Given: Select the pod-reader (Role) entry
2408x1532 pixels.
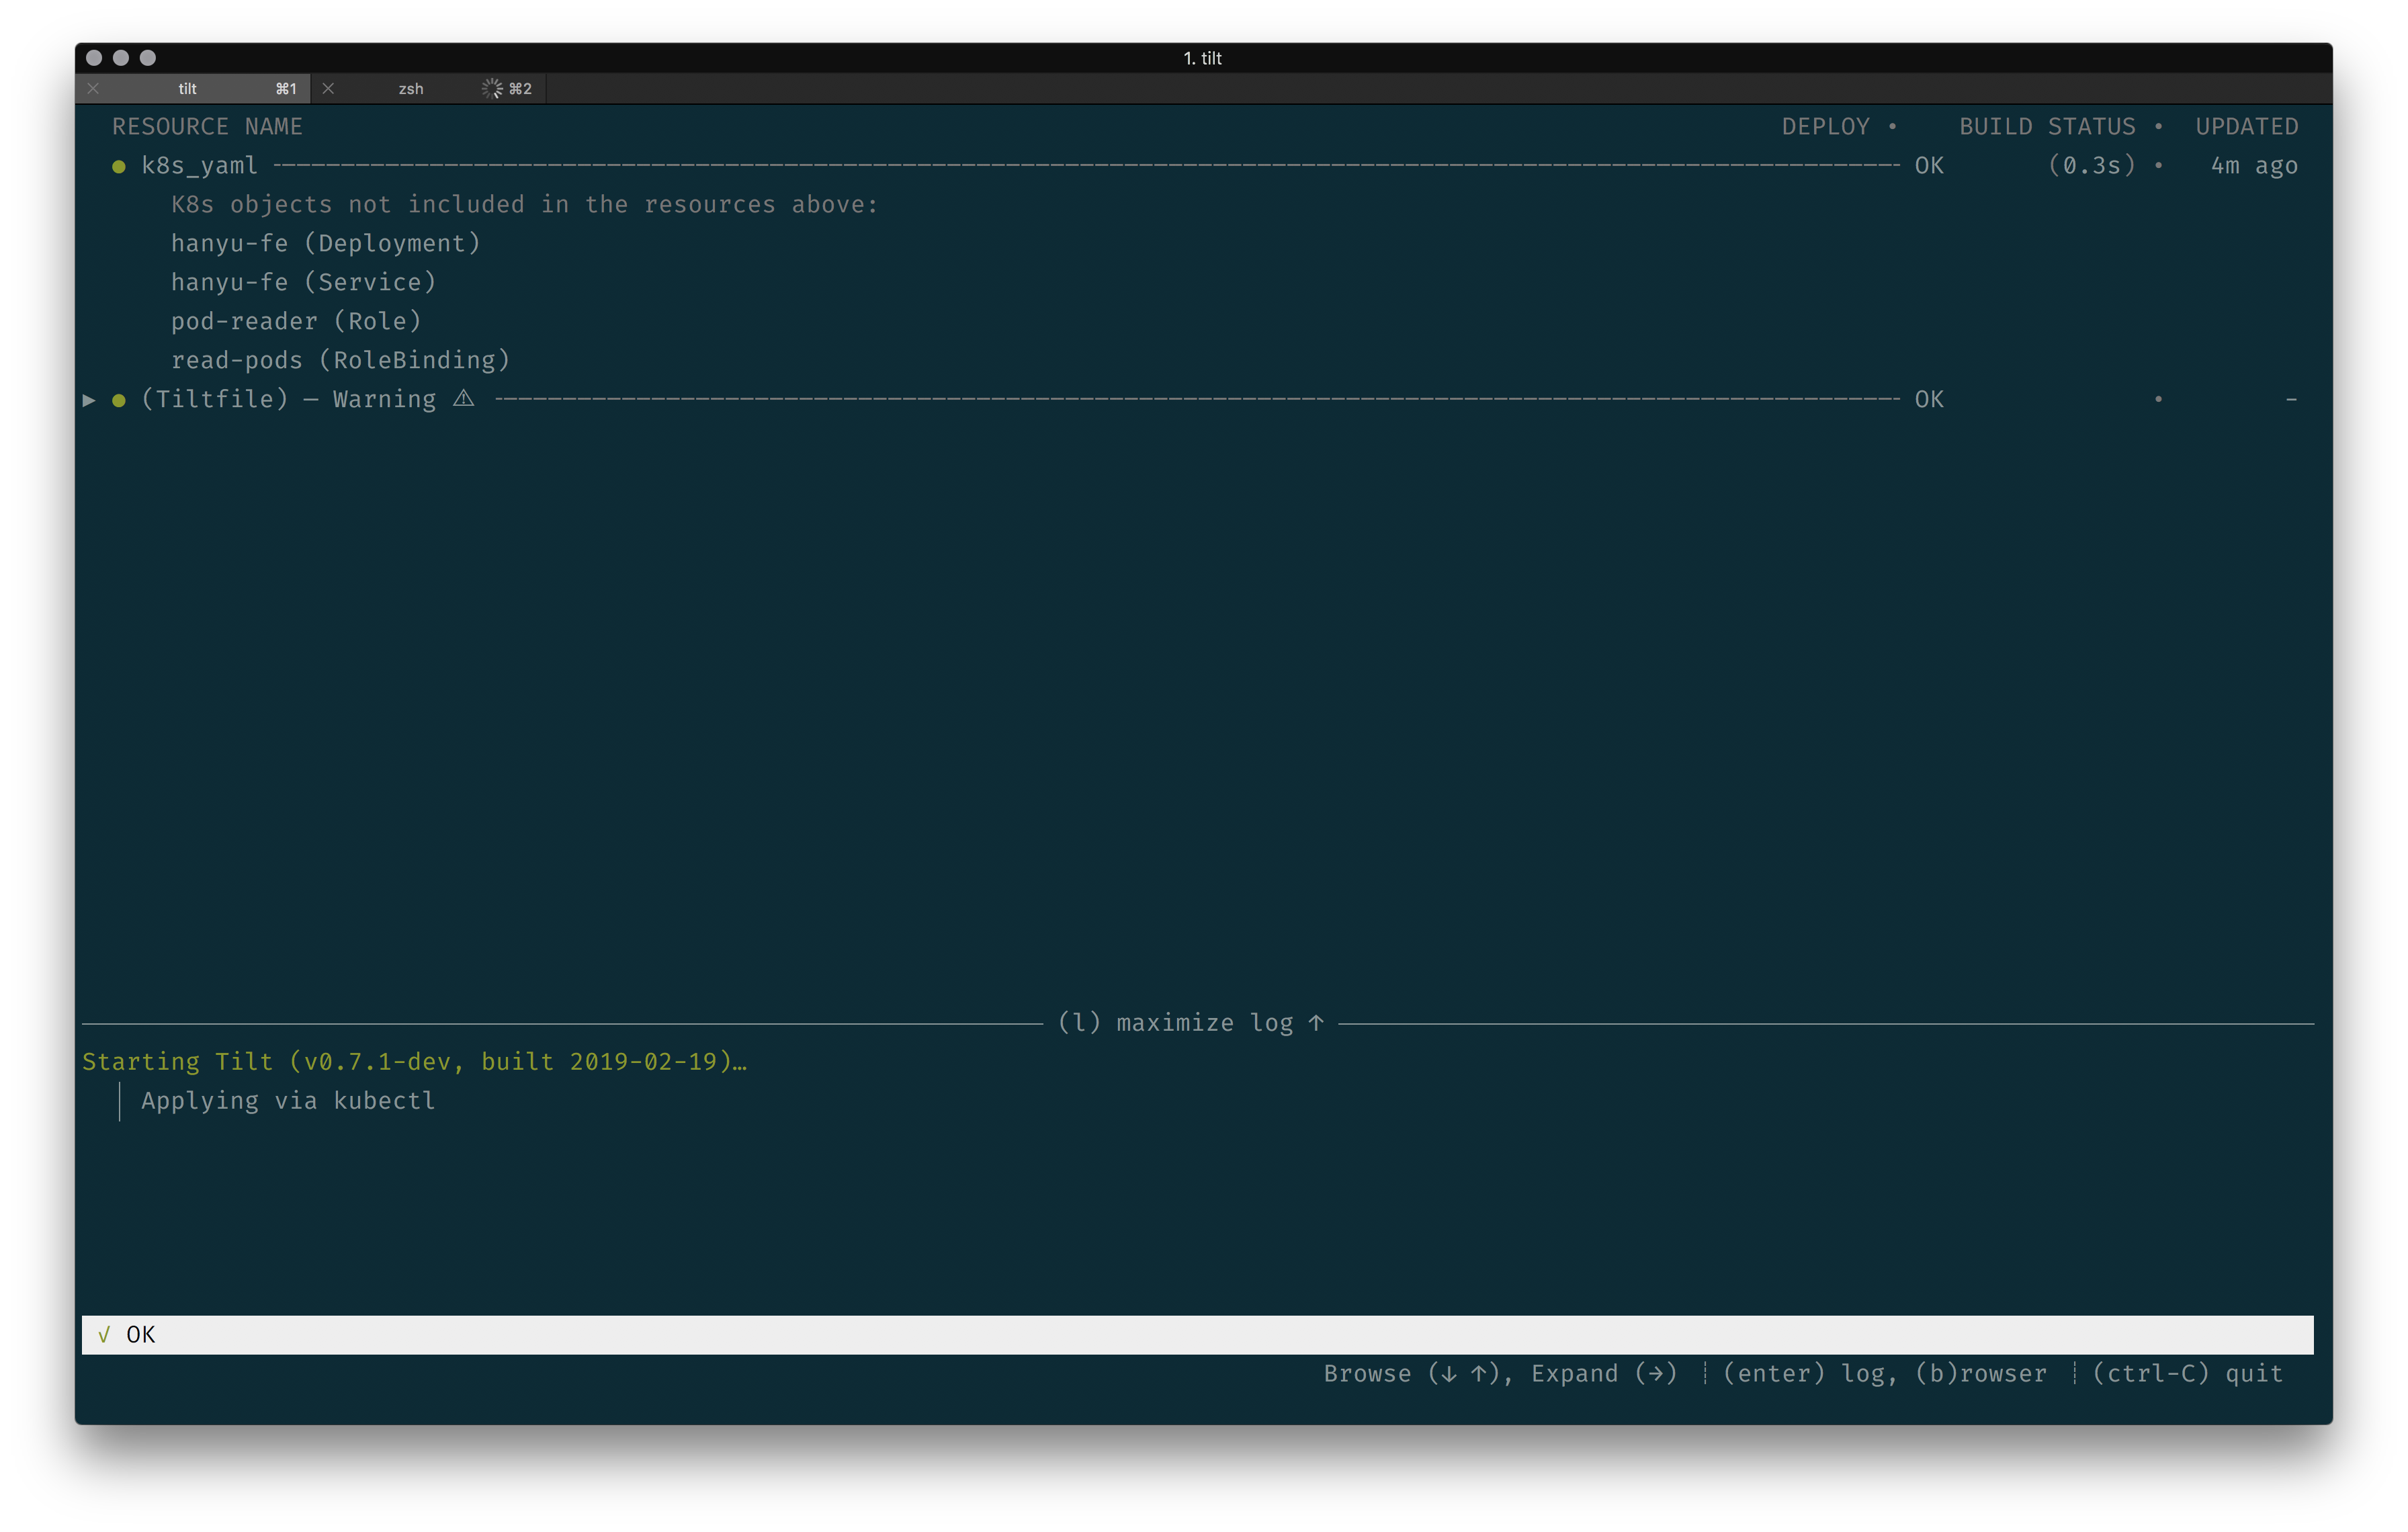Looking at the screenshot, I should click(297, 321).
